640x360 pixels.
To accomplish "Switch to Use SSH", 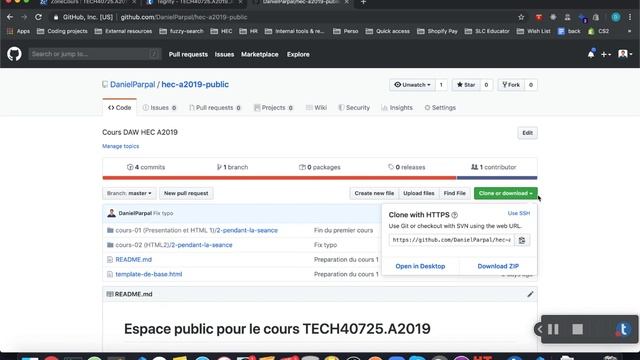I will [x=519, y=213].
